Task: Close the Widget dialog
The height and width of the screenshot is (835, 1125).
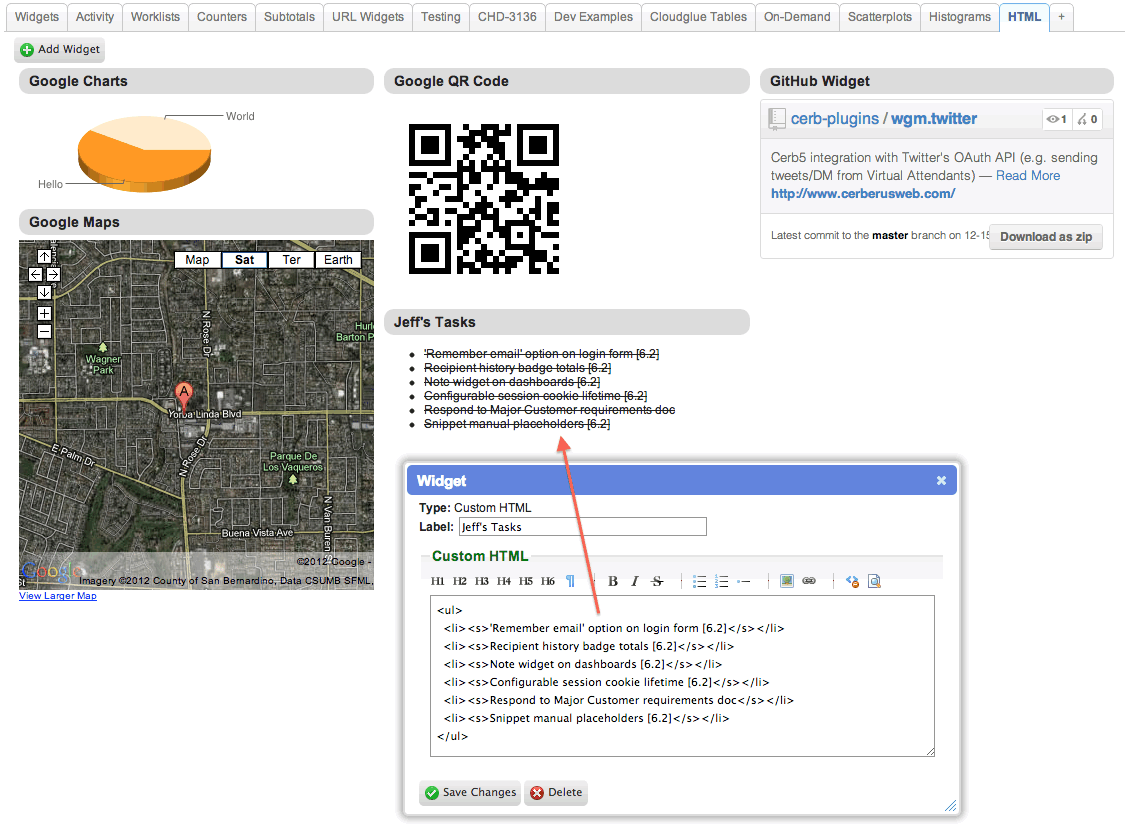Action: [941, 481]
